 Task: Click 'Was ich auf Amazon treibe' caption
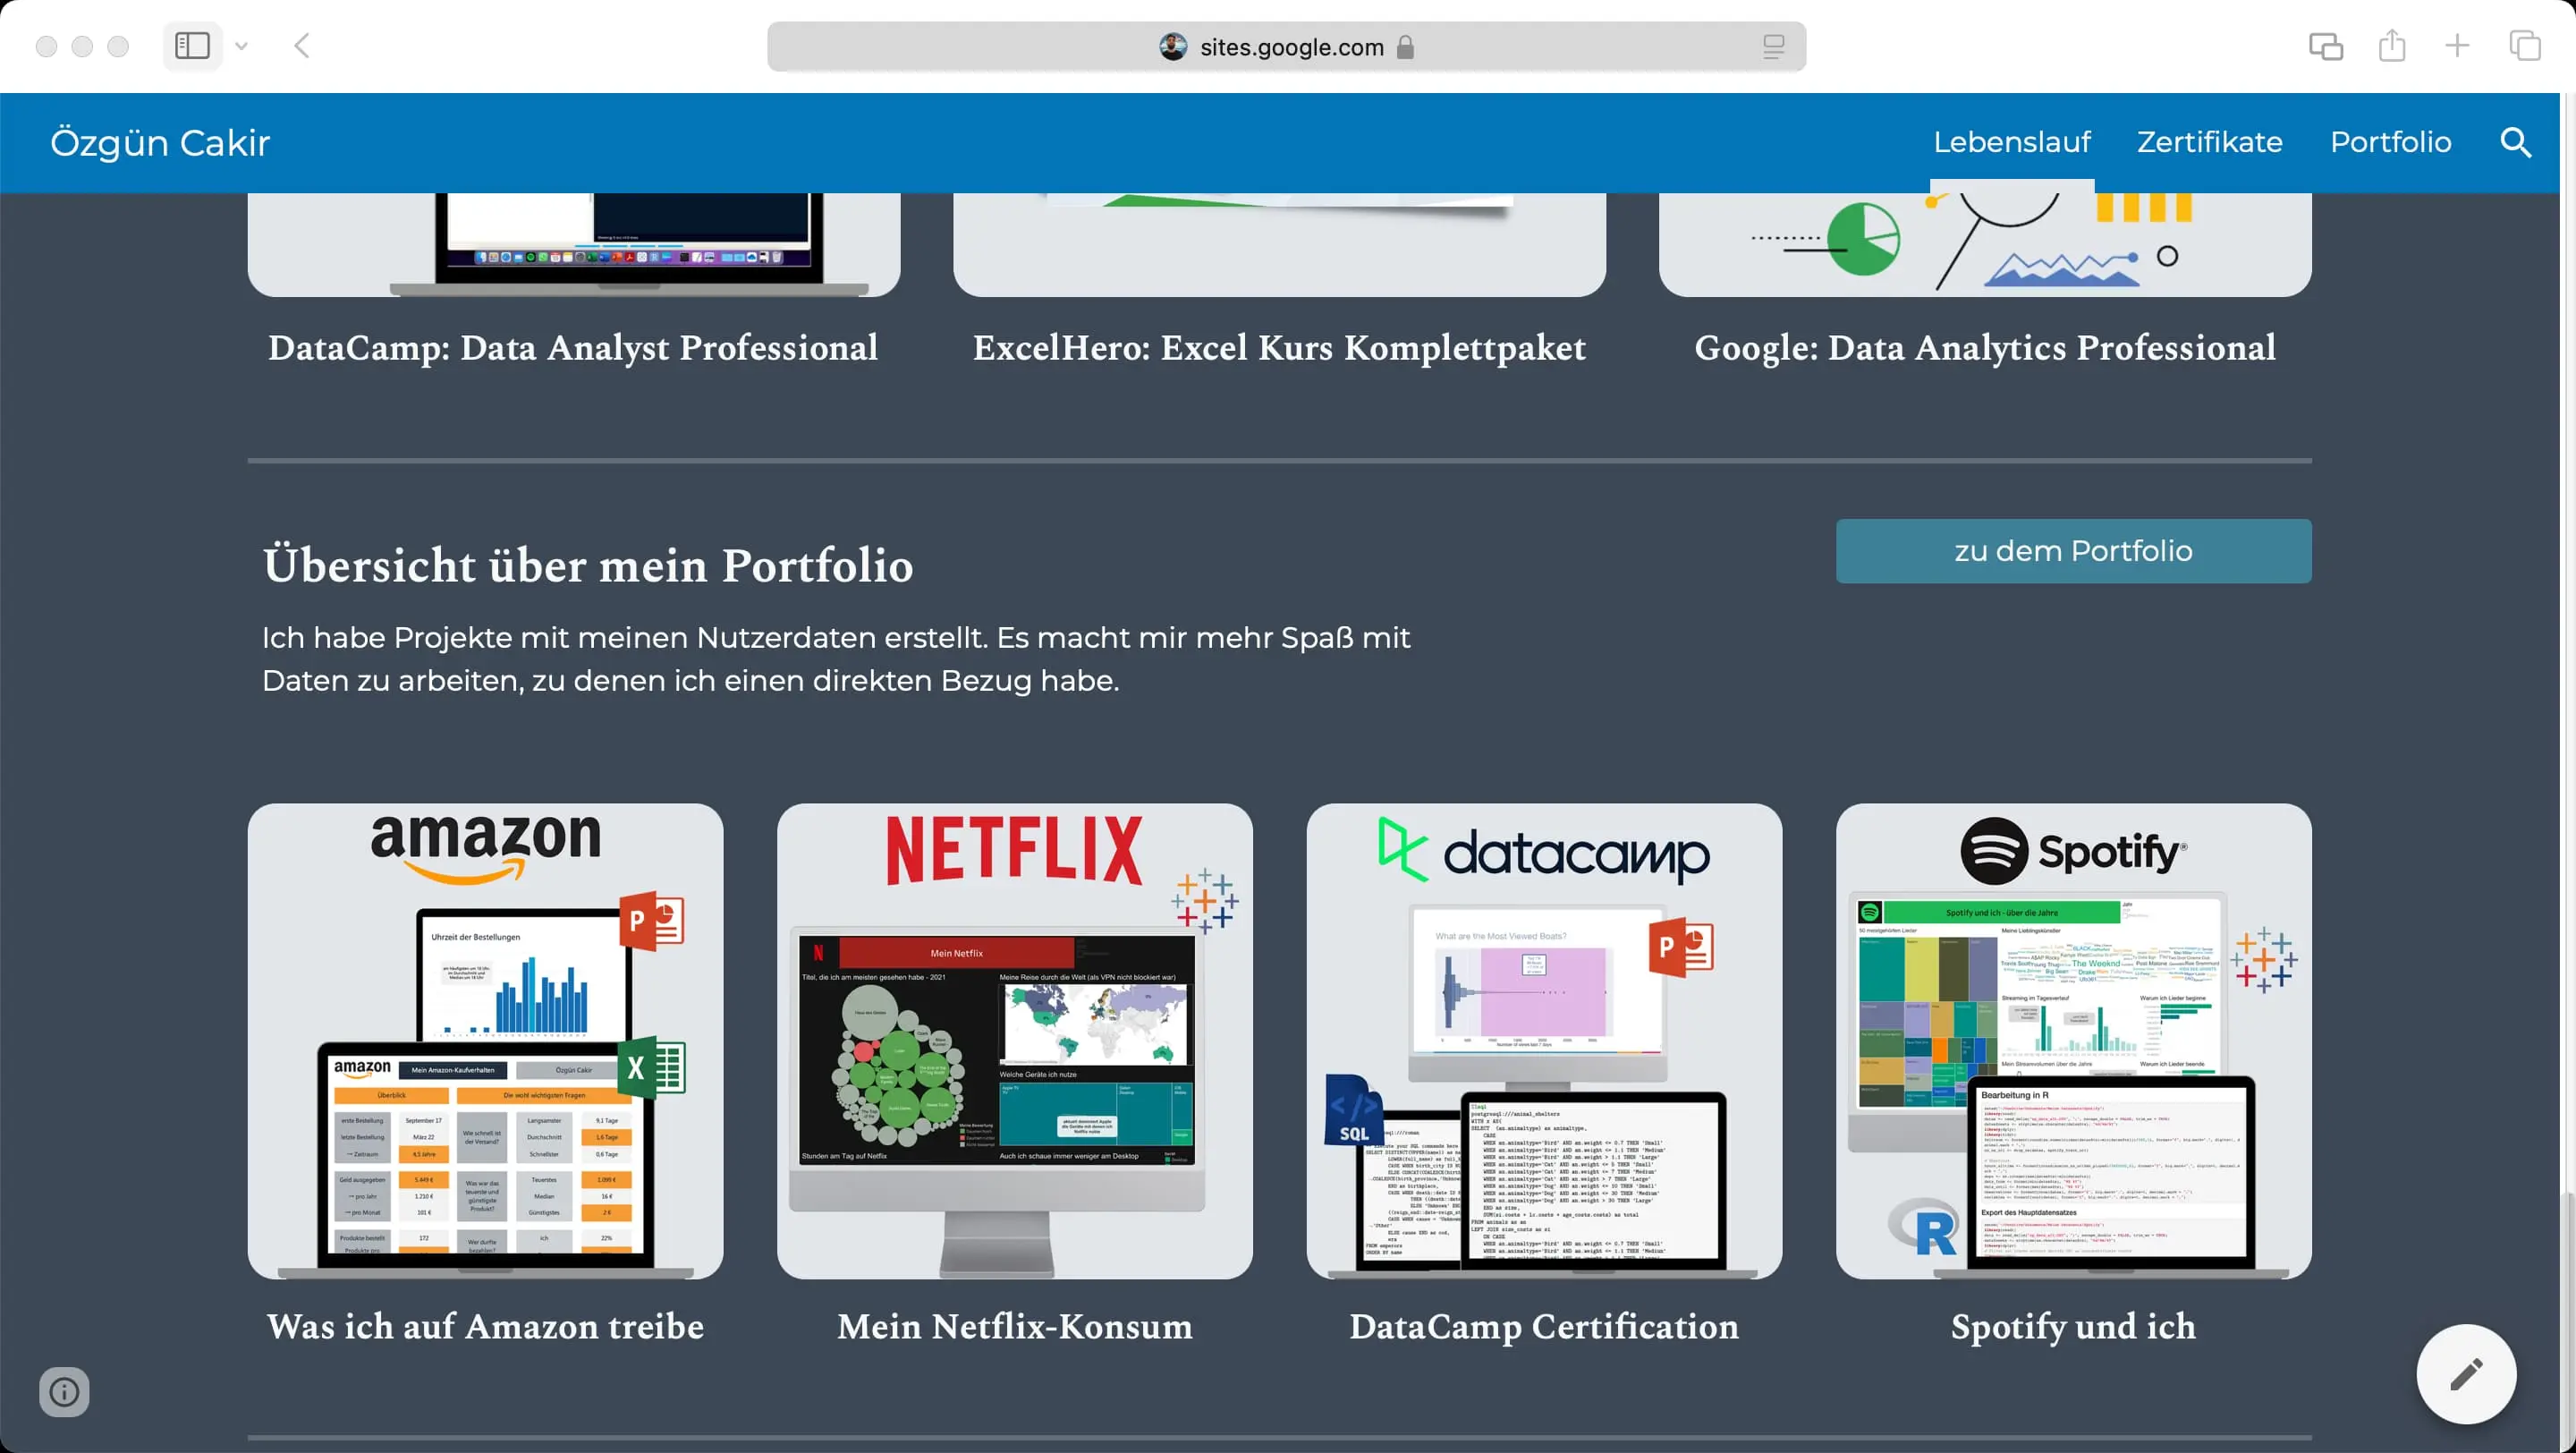(485, 1326)
